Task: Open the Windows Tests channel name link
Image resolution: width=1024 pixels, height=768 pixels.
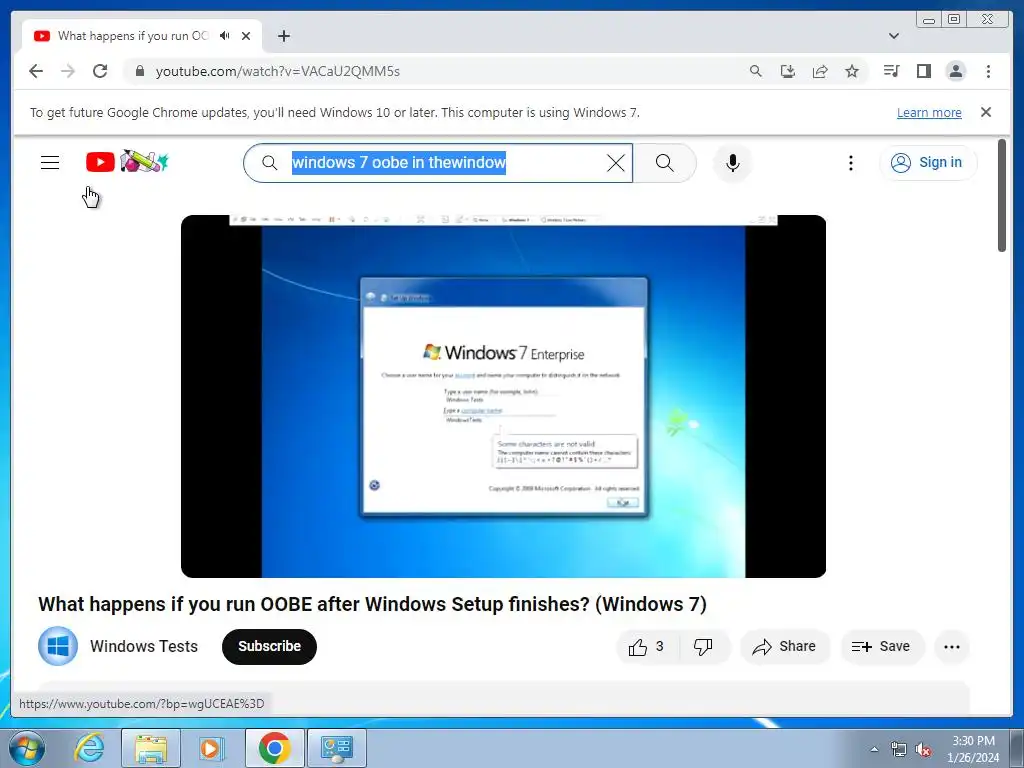Action: pos(144,647)
